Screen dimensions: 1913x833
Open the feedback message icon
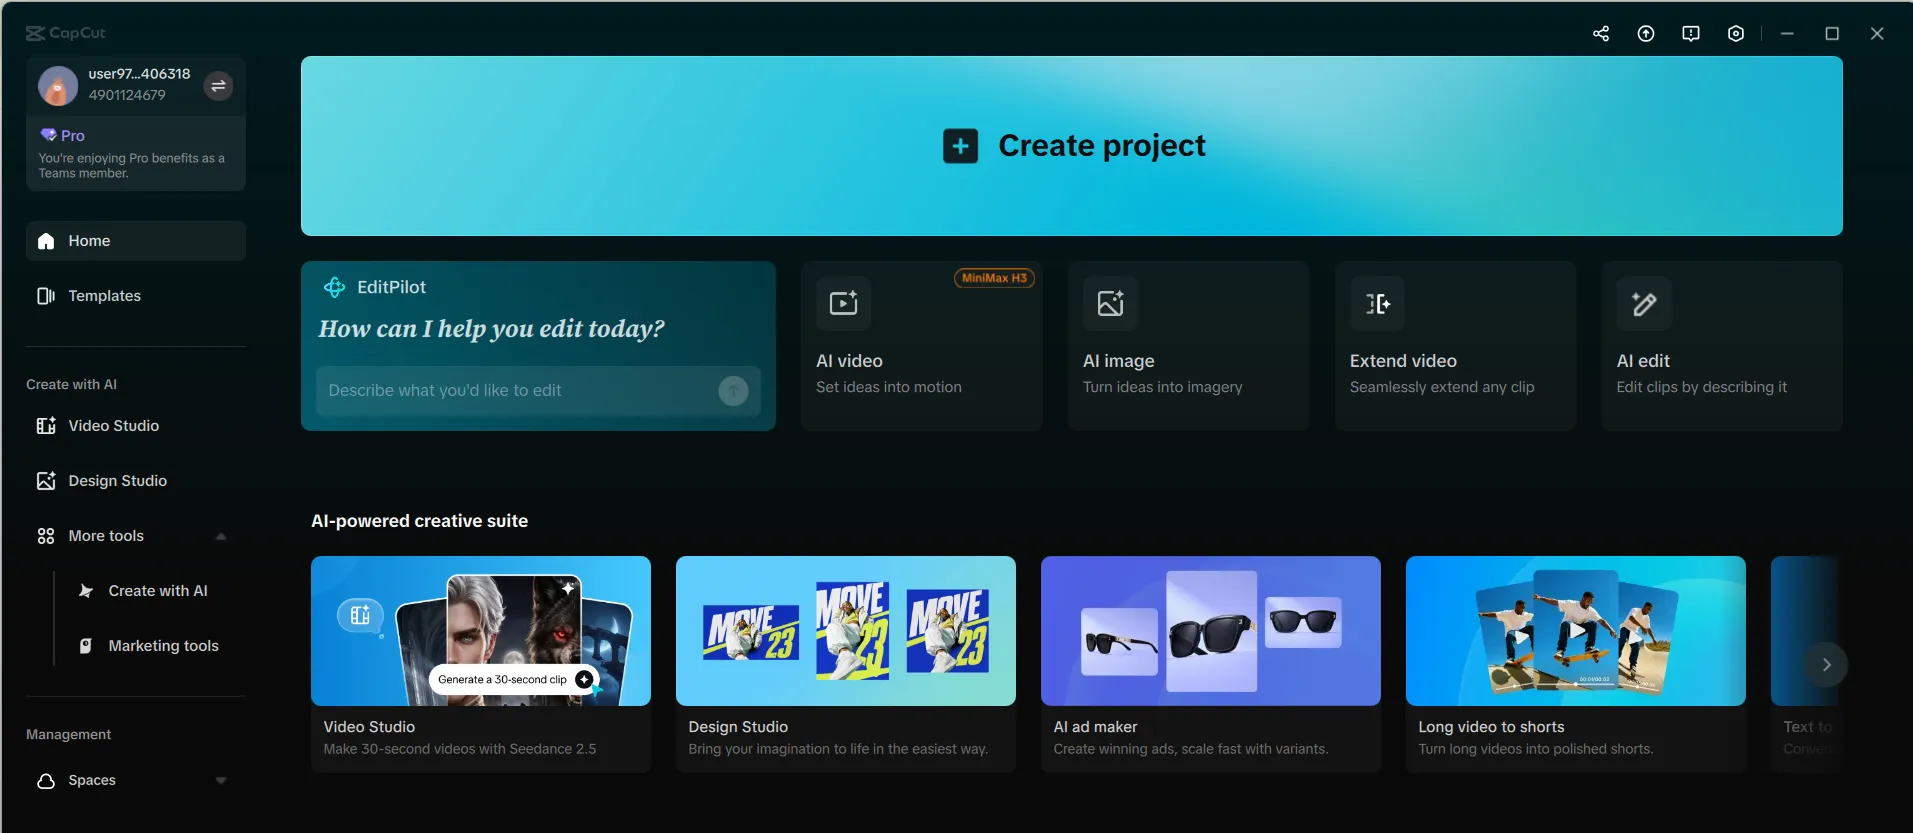tap(1691, 33)
